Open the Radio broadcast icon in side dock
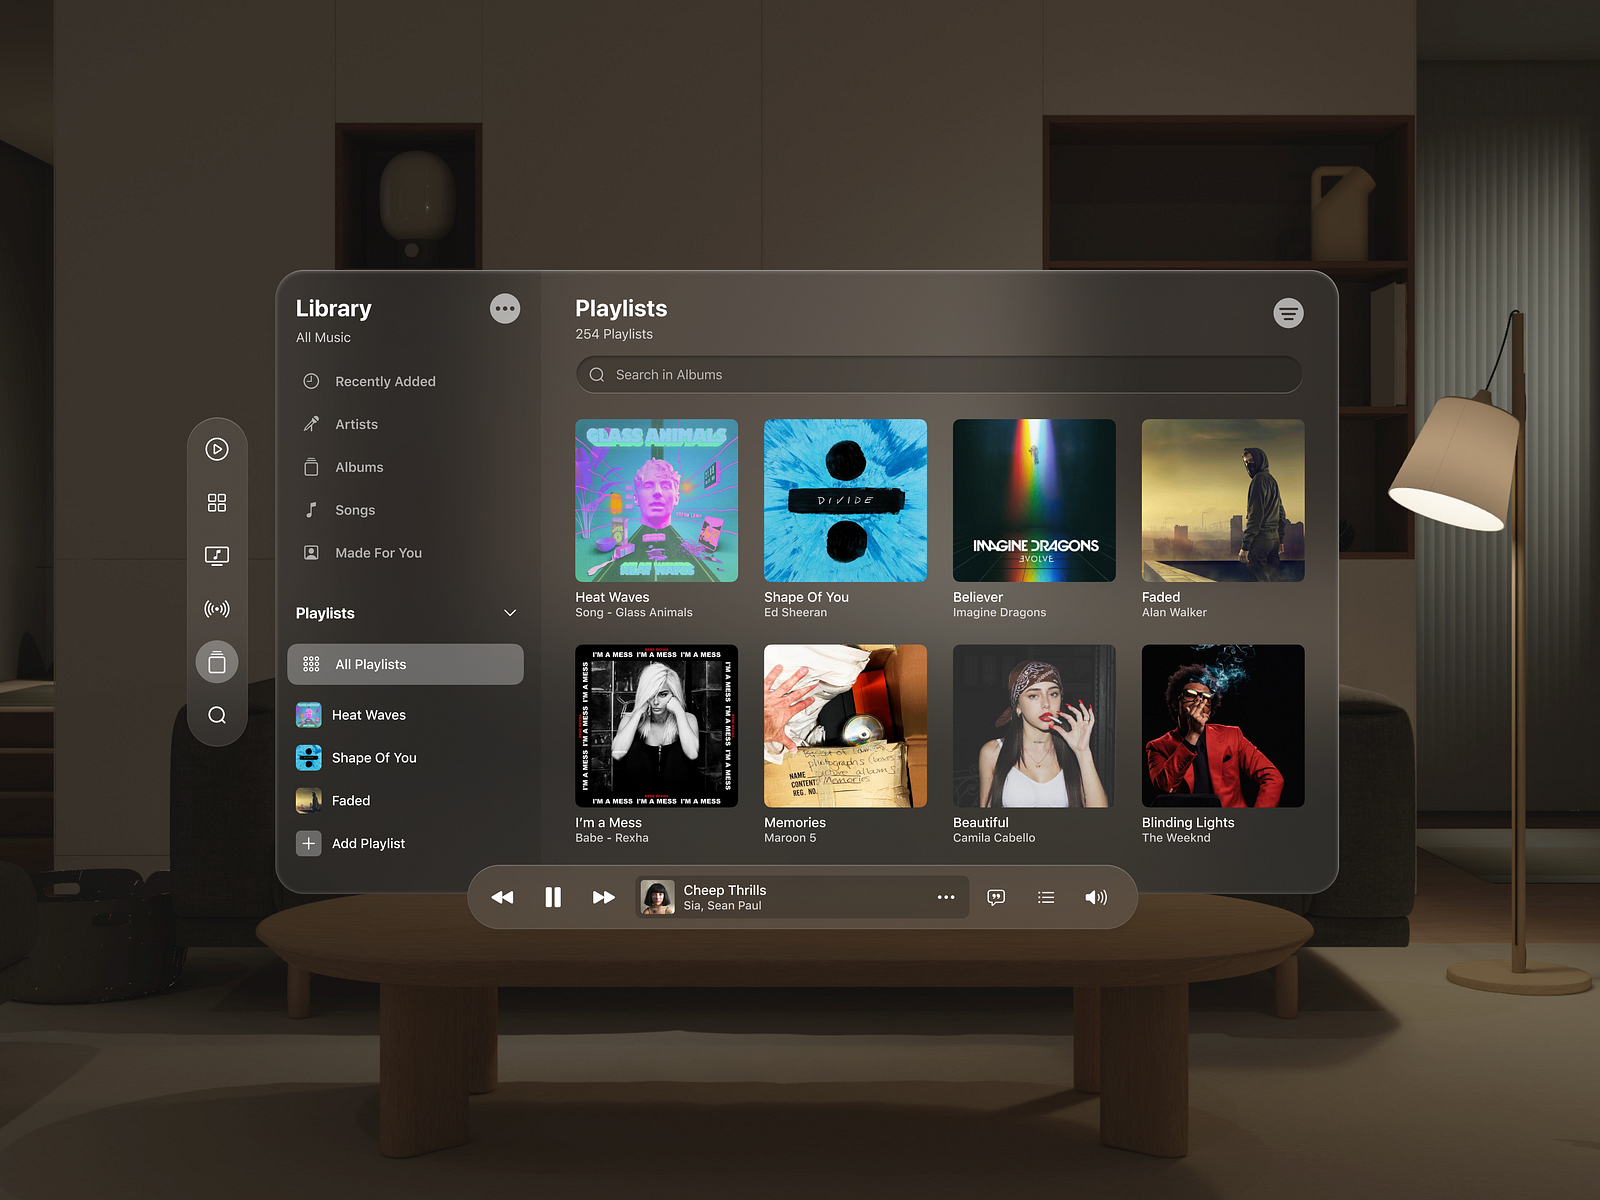Screen dimensions: 1600x1200 [x=217, y=608]
